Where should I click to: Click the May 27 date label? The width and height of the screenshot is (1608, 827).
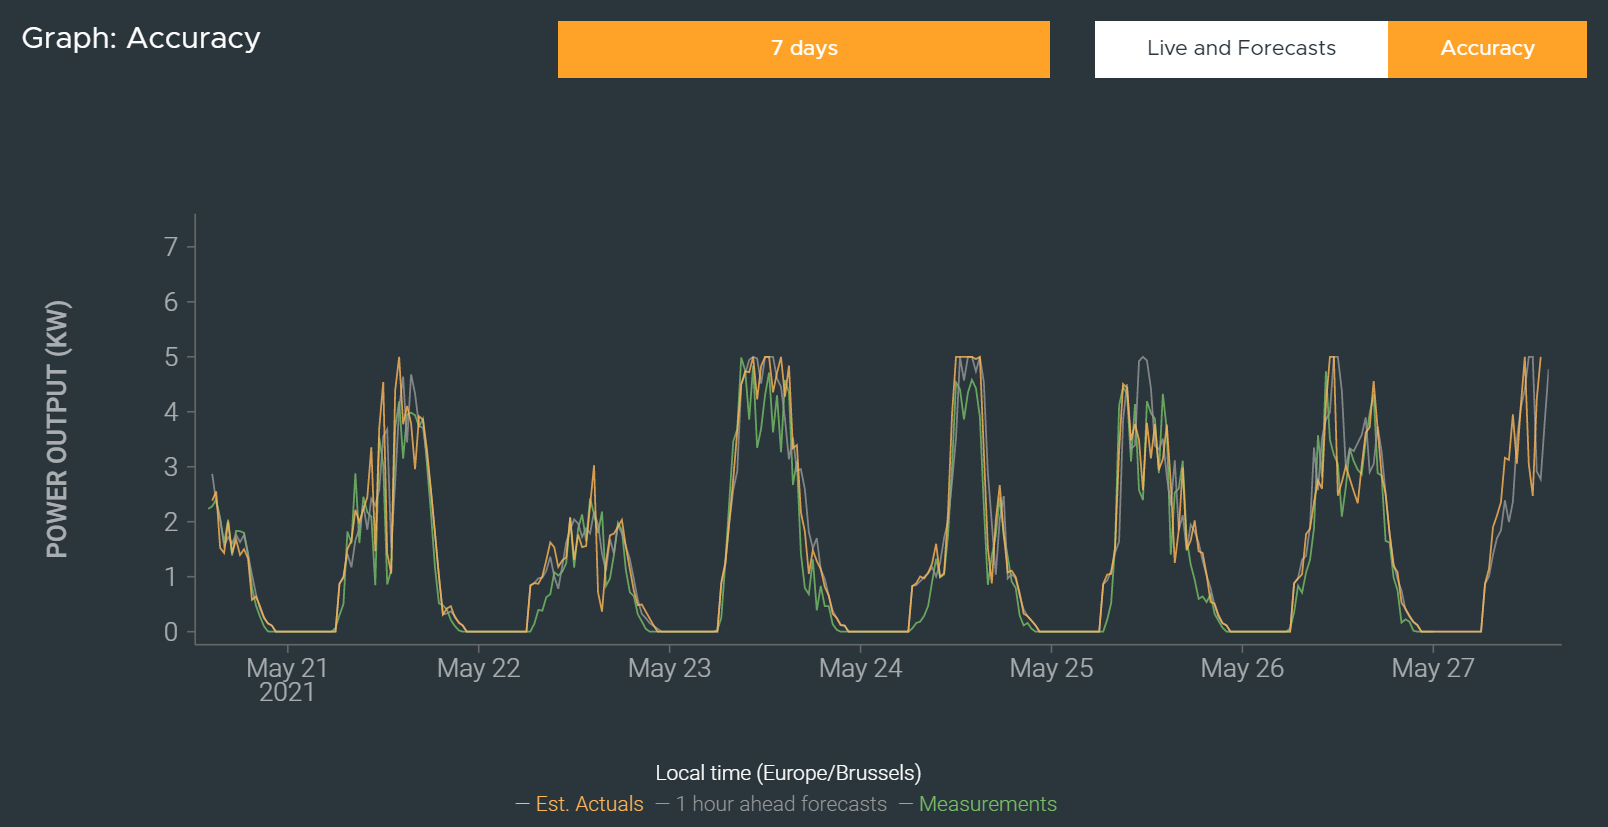1432,668
